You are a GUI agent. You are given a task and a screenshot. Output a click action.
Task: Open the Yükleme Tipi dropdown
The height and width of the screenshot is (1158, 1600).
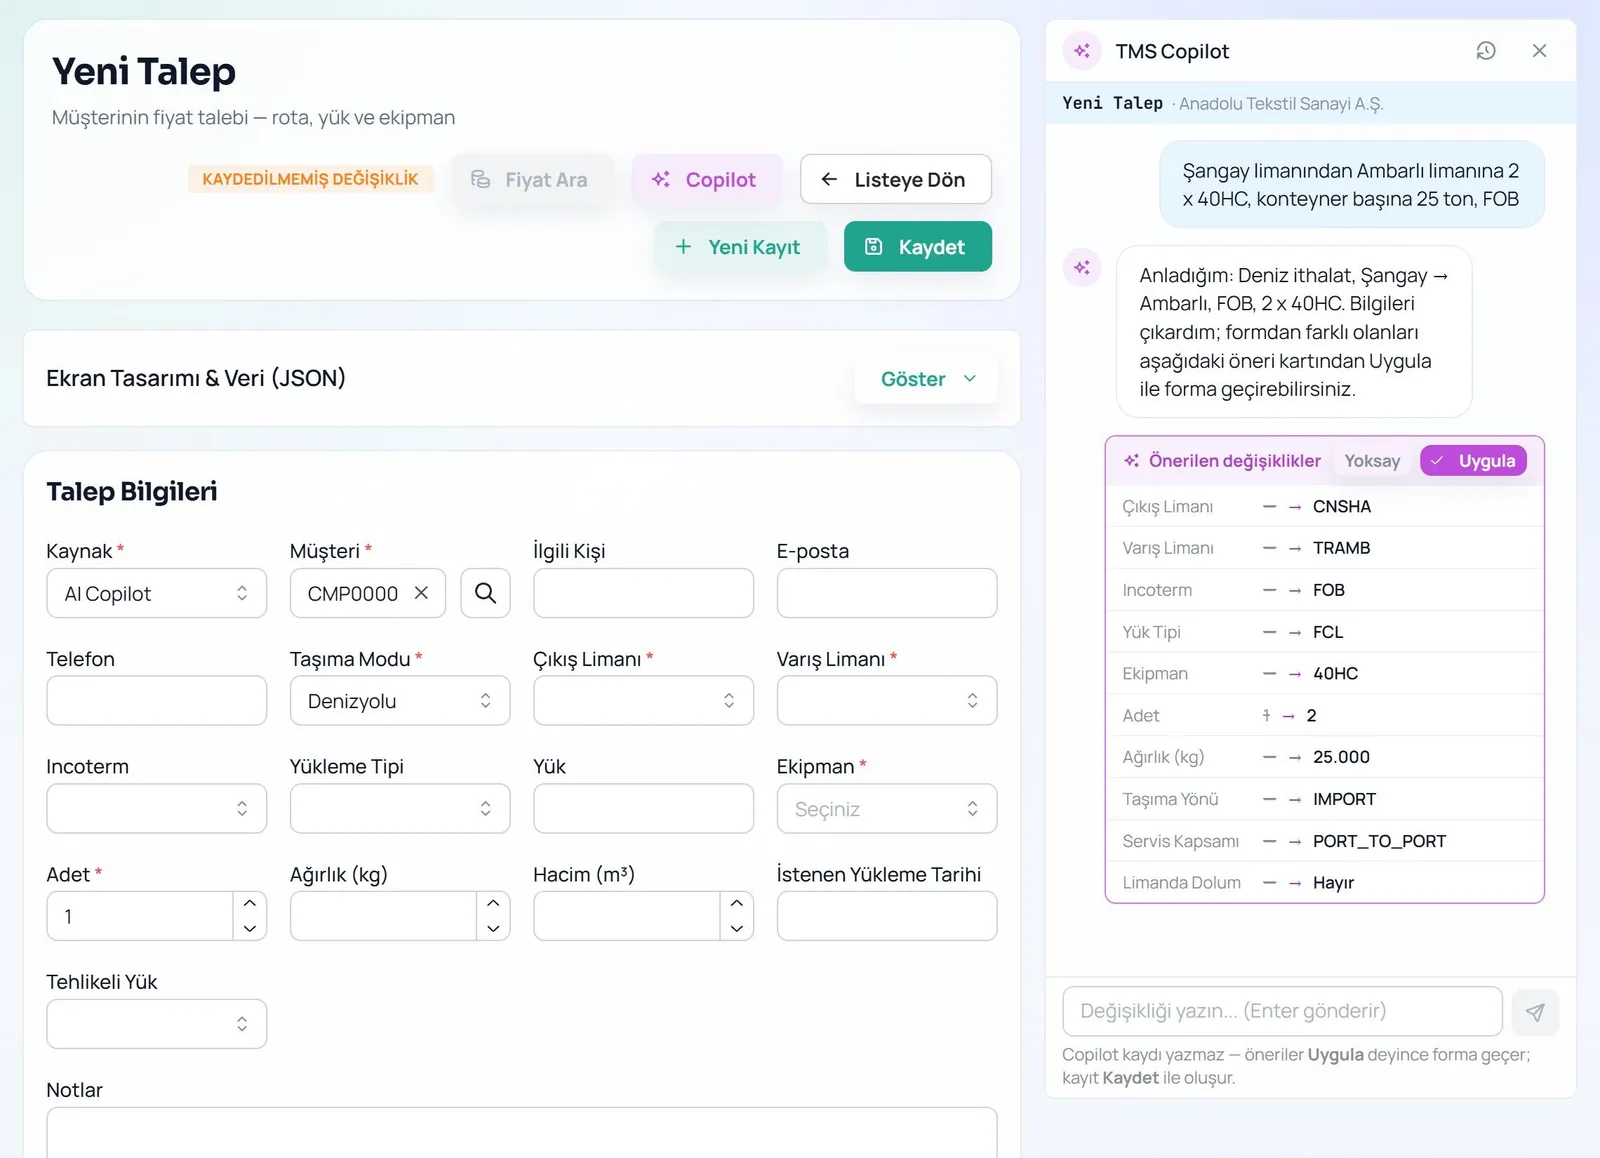(400, 809)
